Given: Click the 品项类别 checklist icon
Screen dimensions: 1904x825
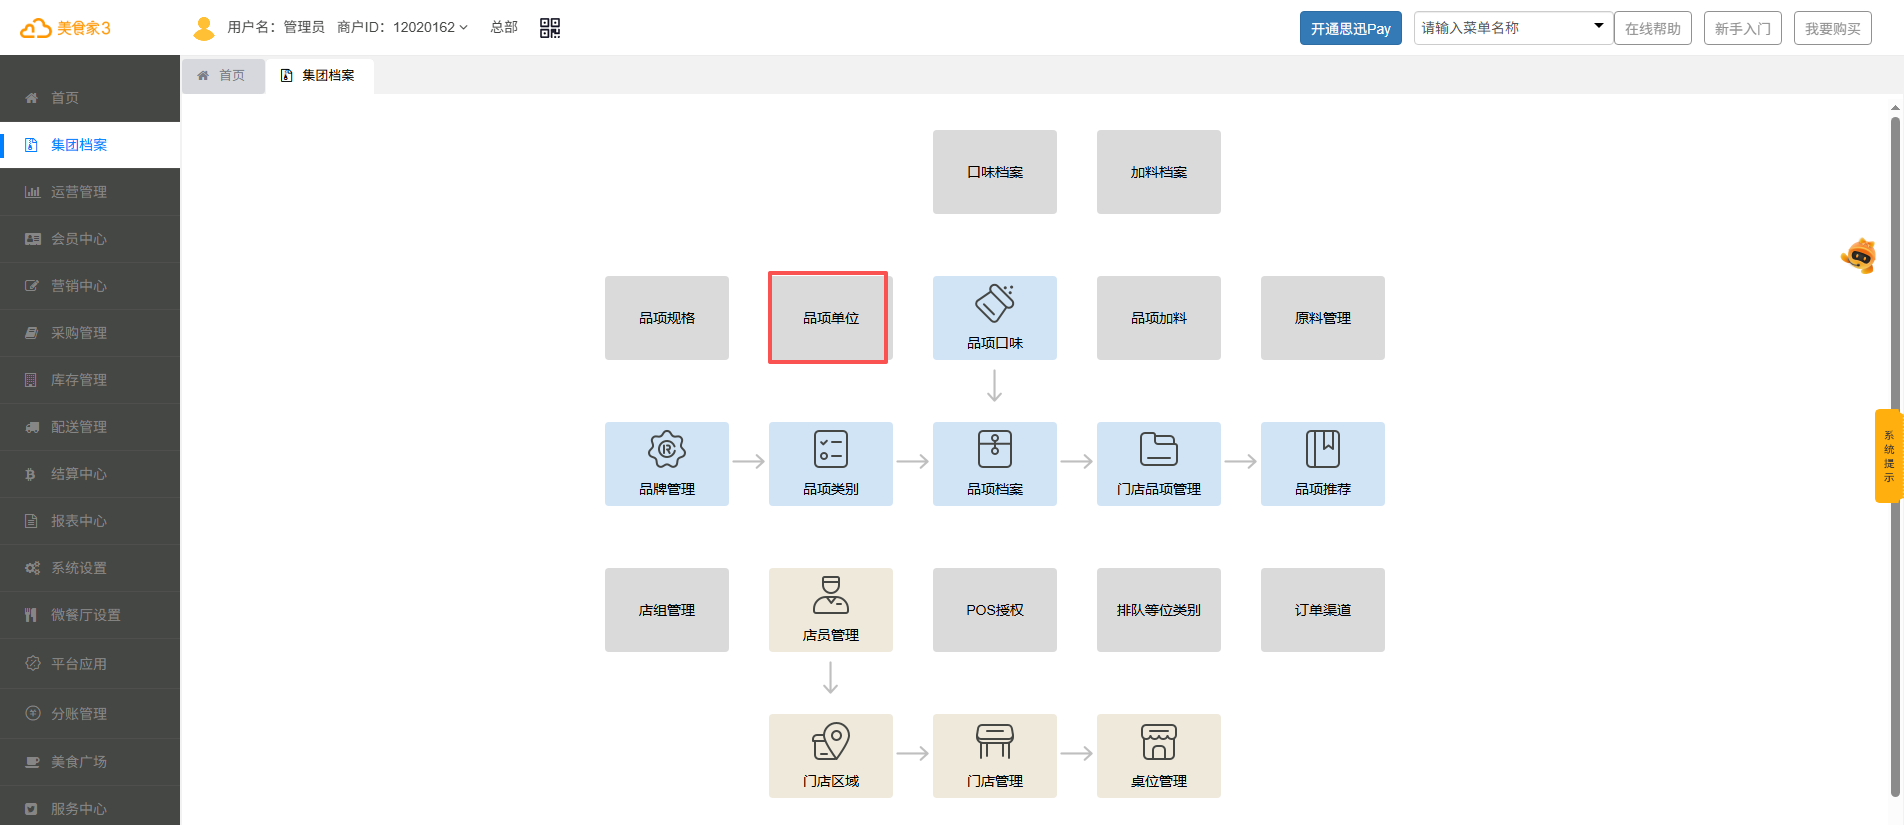Looking at the screenshot, I should [x=830, y=451].
